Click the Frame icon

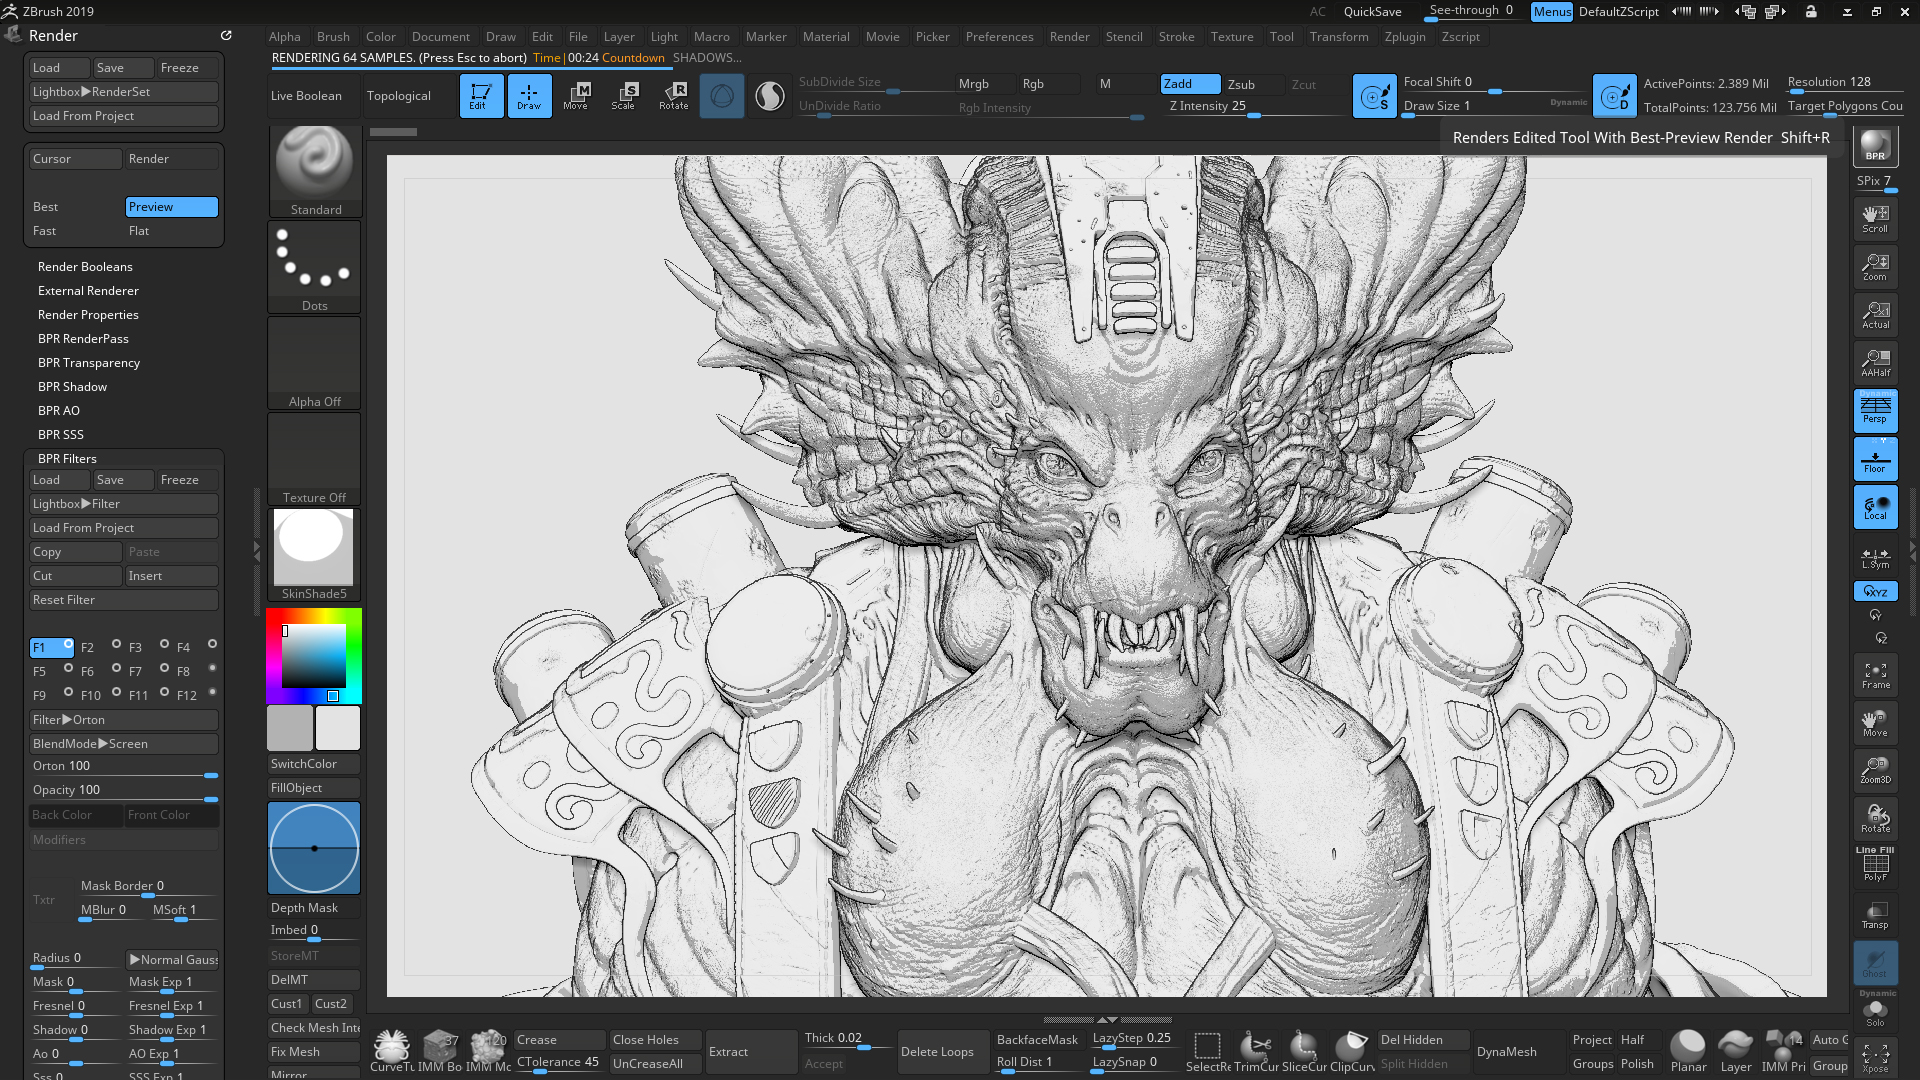pos(1875,675)
